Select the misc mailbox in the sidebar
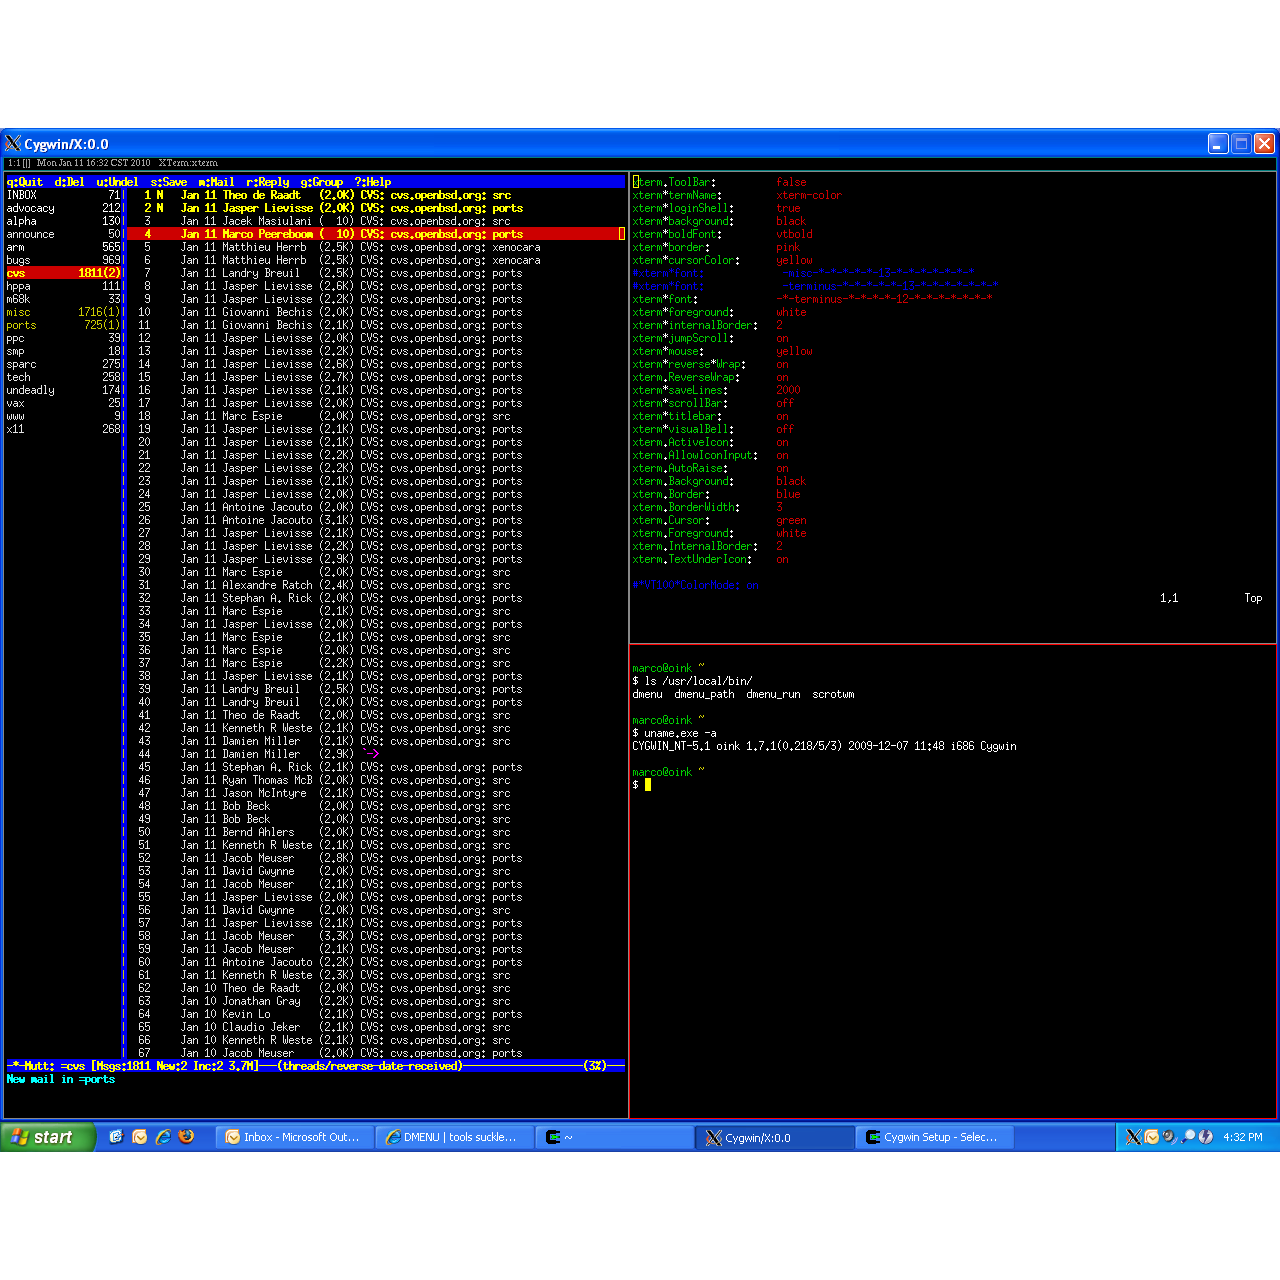 click(x=62, y=312)
